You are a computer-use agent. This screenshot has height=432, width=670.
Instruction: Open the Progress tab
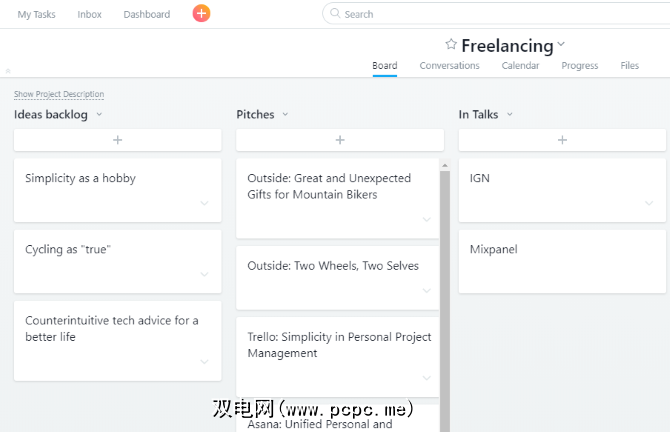(x=579, y=66)
